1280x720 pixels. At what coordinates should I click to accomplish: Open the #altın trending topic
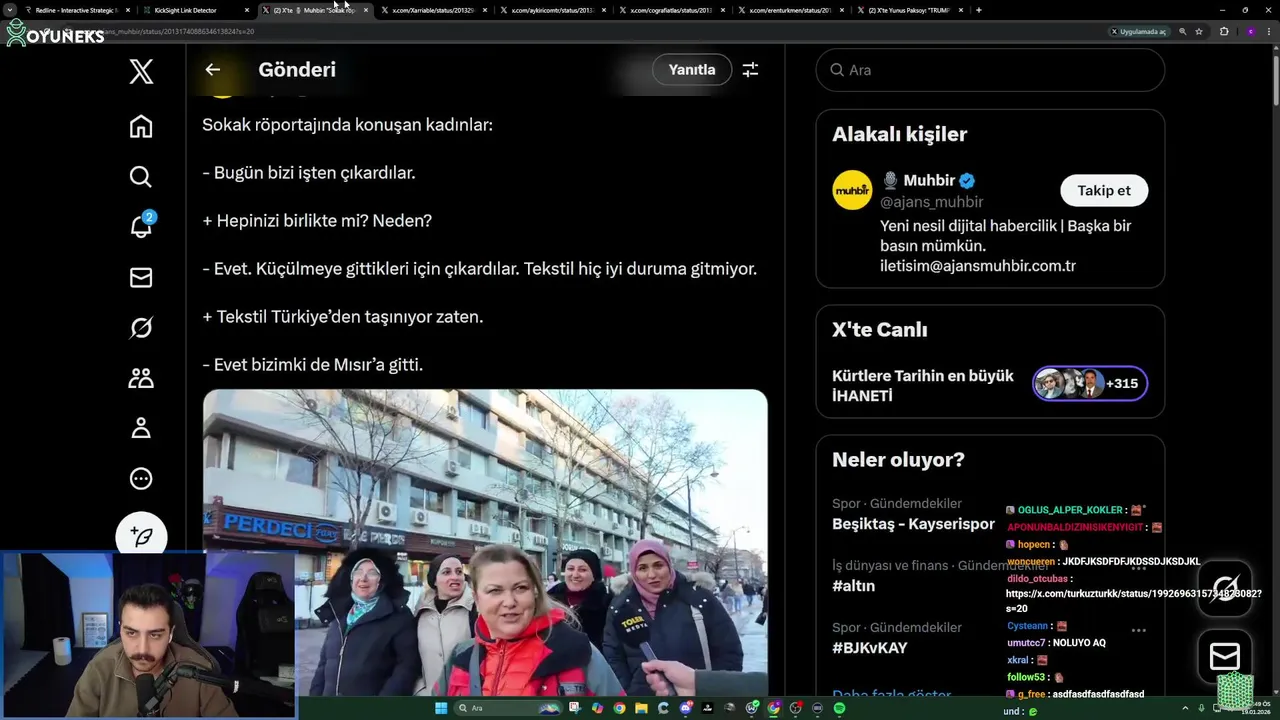click(x=853, y=586)
